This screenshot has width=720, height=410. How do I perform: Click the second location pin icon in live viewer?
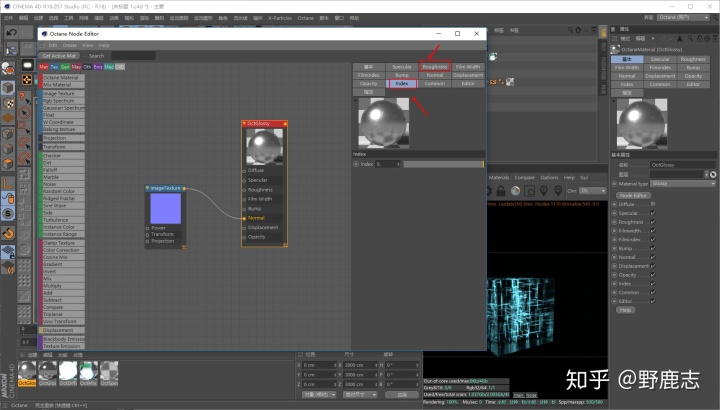pyautogui.click(x=558, y=190)
